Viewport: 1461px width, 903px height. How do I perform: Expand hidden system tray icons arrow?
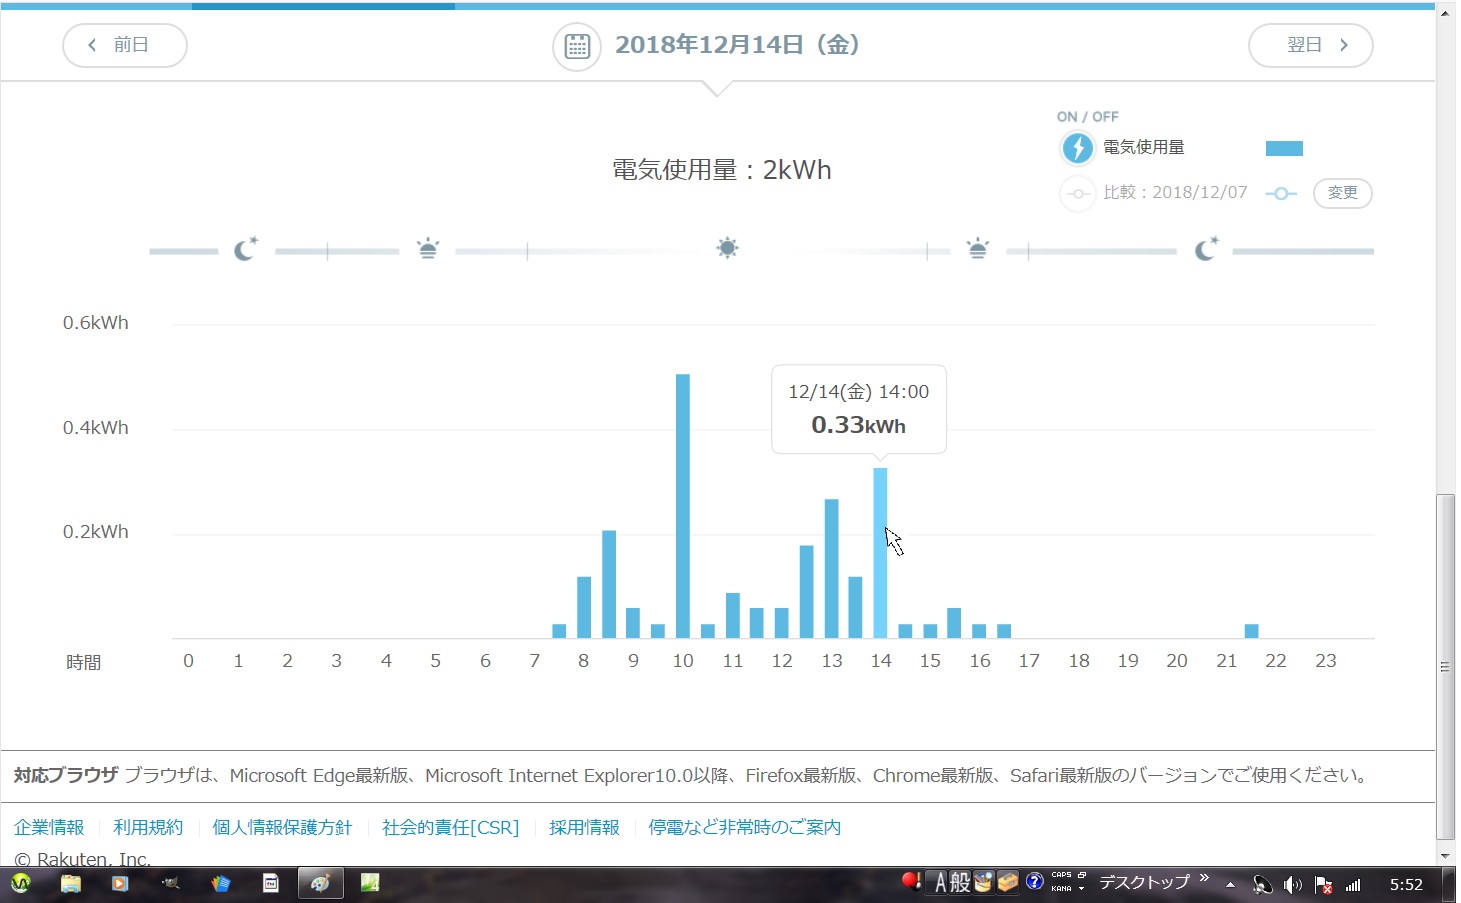click(1230, 885)
